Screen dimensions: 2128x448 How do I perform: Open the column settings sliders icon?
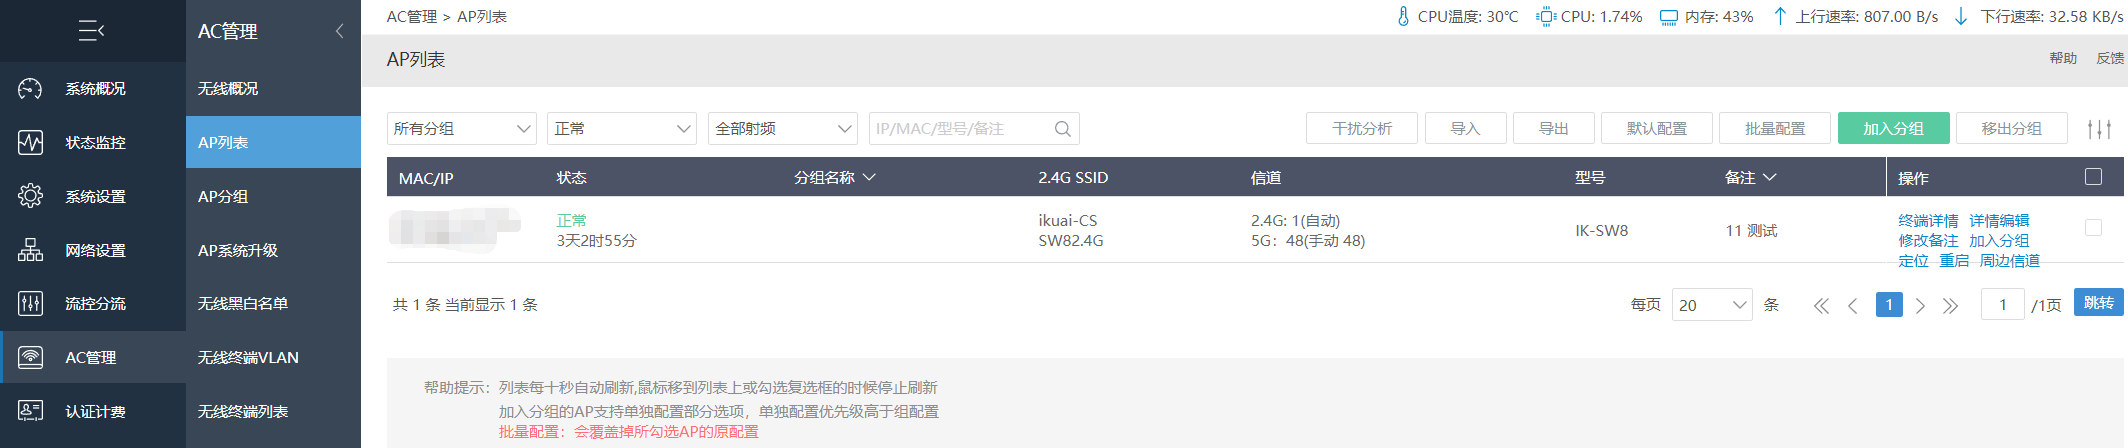click(x=2099, y=129)
